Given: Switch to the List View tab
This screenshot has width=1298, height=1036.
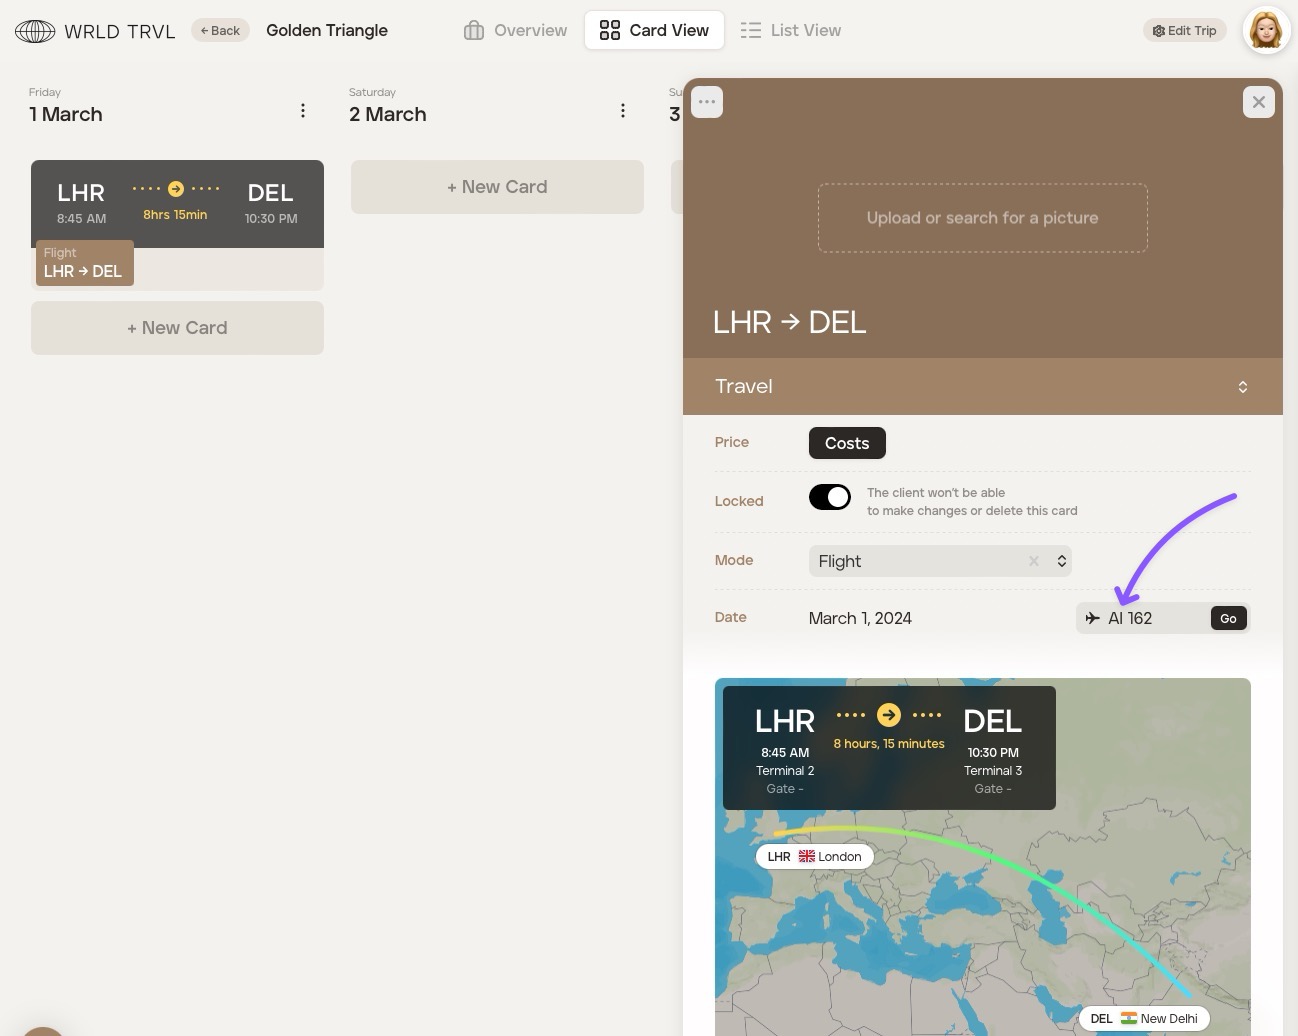Looking at the screenshot, I should 790,30.
